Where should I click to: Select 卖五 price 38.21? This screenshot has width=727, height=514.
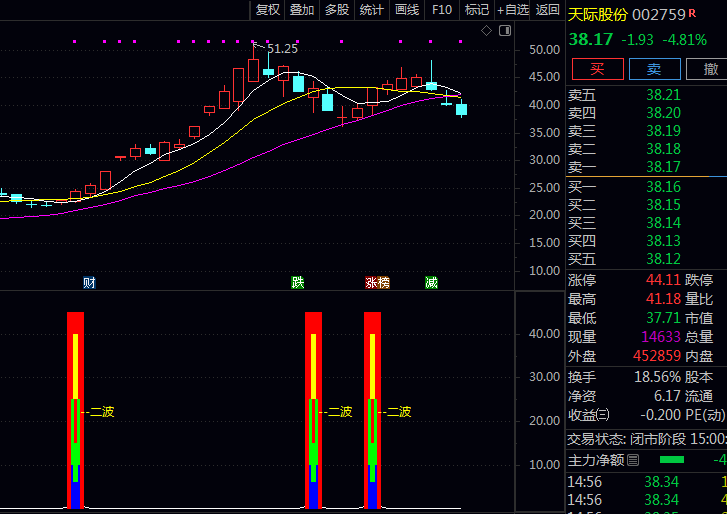(x=663, y=95)
